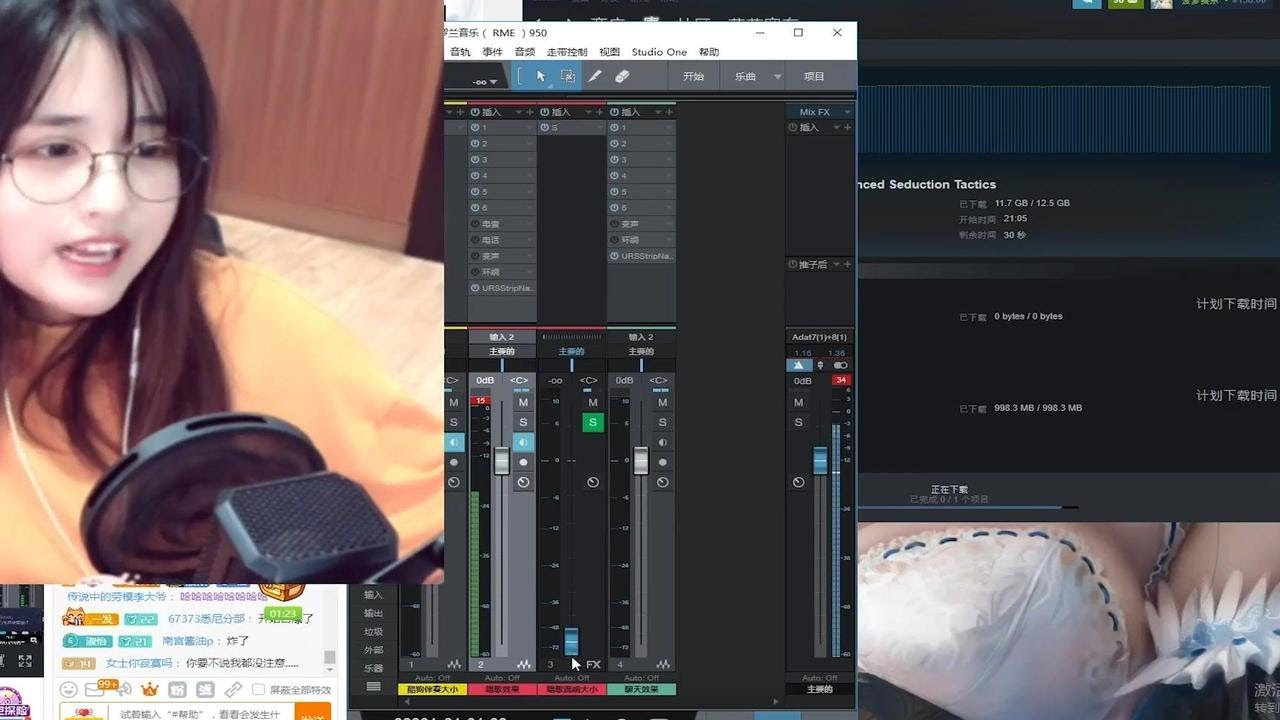Image resolution: width=1280 pixels, height=720 pixels.
Task: Open channel 4 automation dial icon
Action: pos(662,482)
